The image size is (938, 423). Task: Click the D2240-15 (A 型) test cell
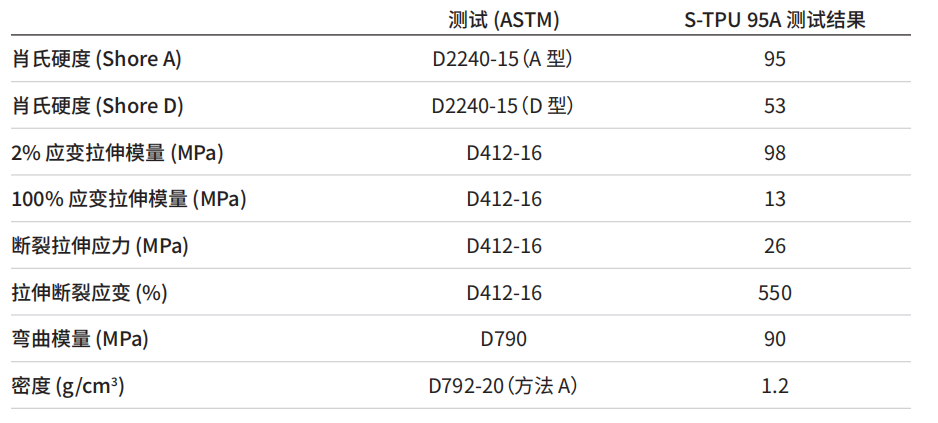tap(503, 59)
